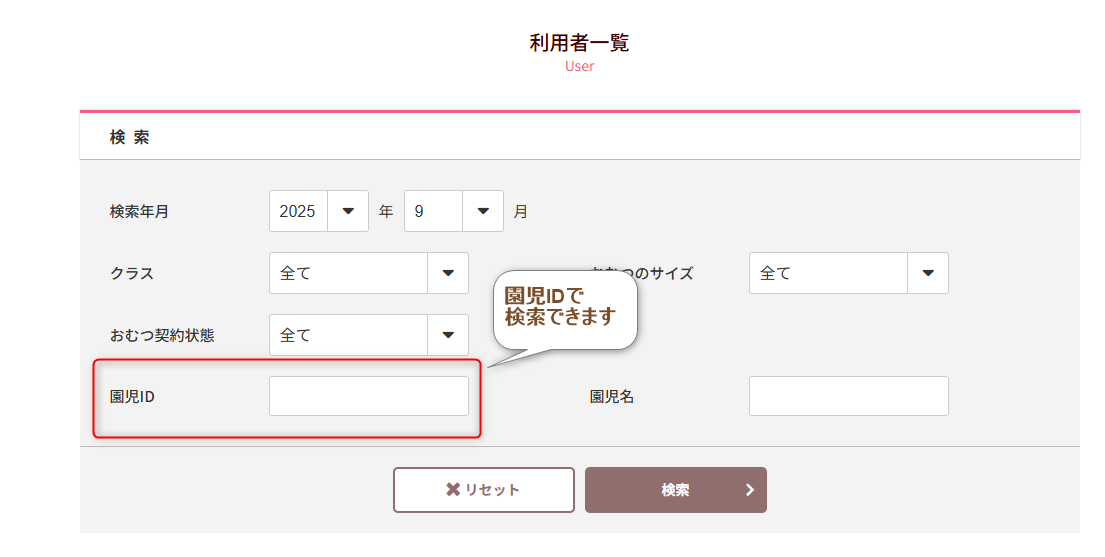Click the 園児ID label
This screenshot has width=1105, height=557.
(x=132, y=397)
